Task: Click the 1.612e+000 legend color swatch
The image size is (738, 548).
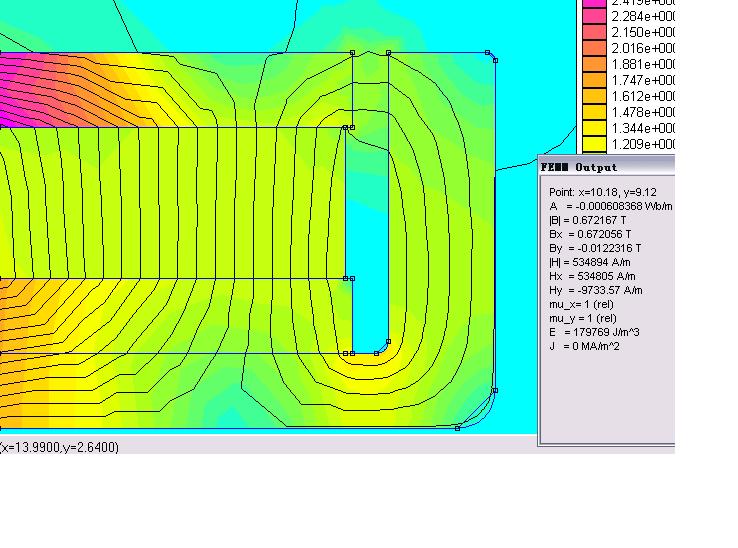Action: click(x=594, y=96)
